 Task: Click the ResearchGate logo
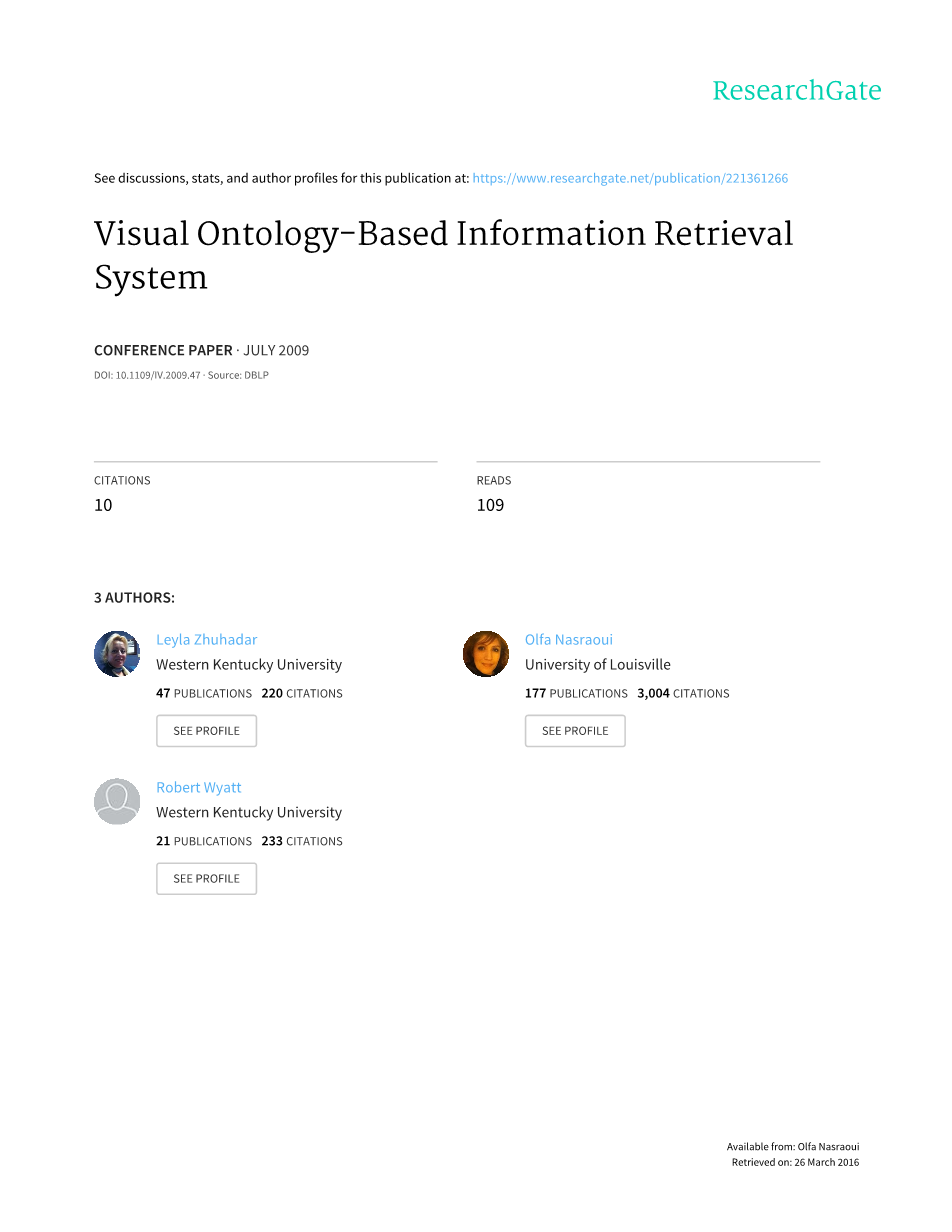click(x=796, y=91)
